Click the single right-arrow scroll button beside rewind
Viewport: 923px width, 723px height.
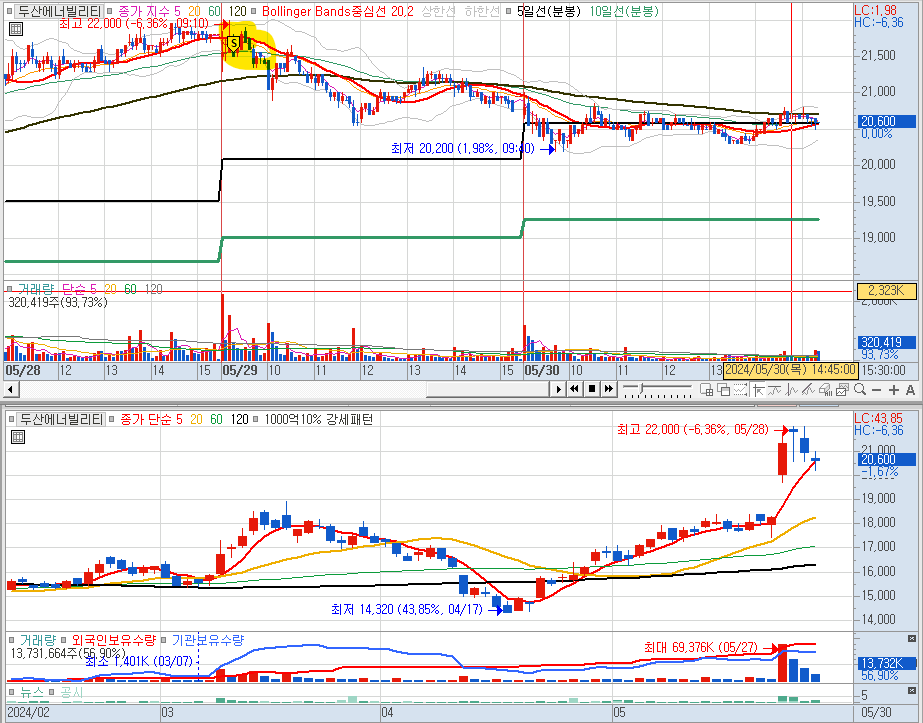(558, 389)
